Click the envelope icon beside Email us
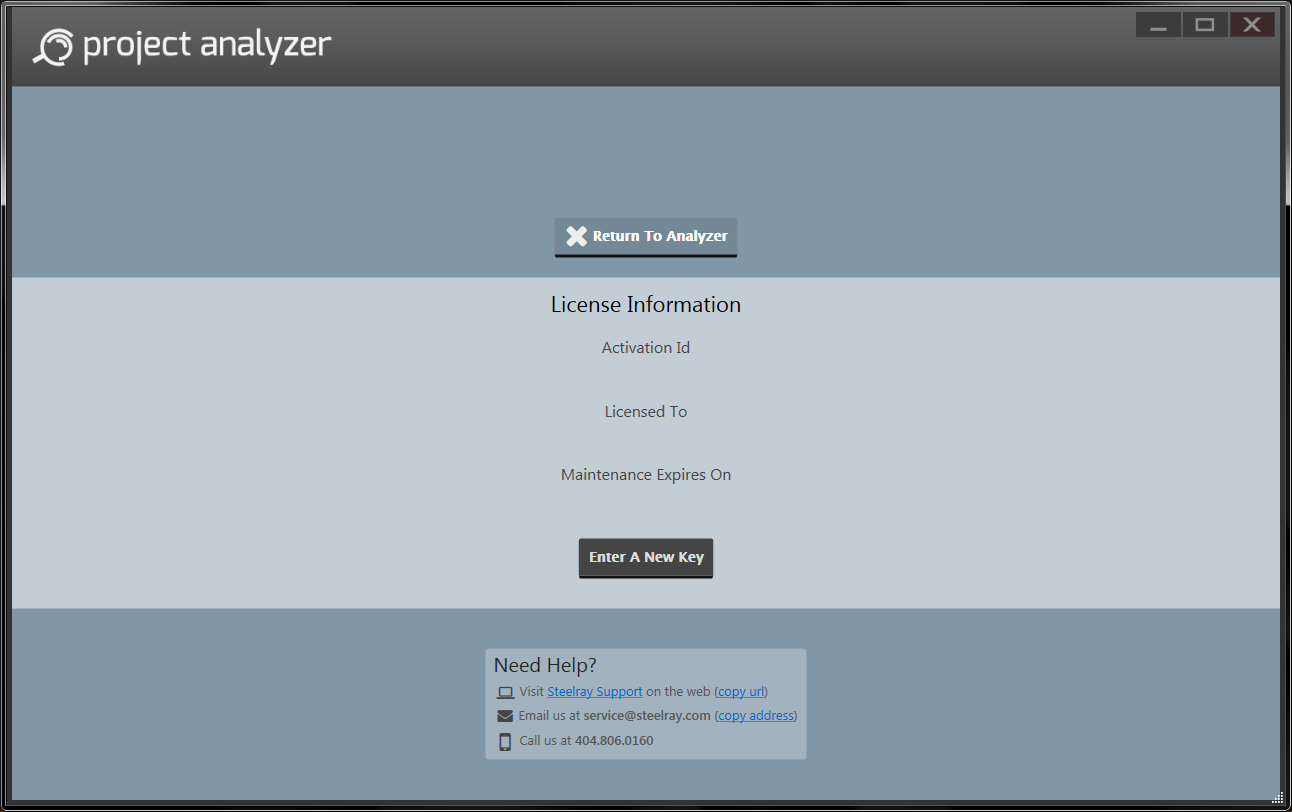 pyautogui.click(x=505, y=716)
